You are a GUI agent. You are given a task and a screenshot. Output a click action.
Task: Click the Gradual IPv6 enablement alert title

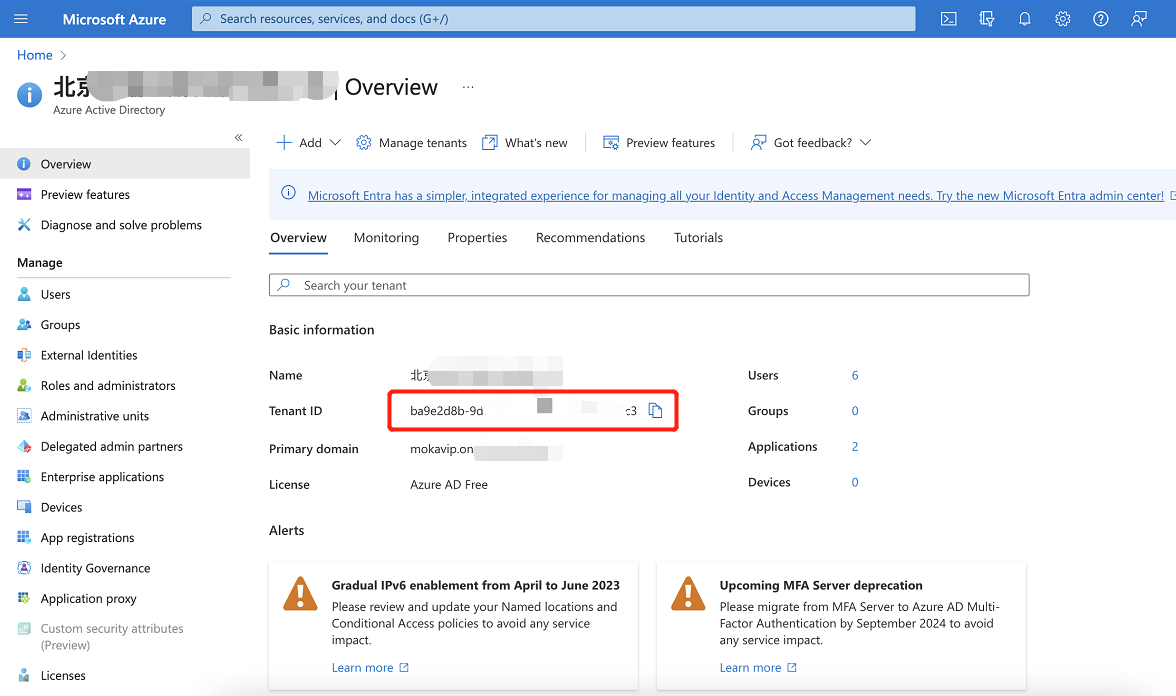click(476, 585)
